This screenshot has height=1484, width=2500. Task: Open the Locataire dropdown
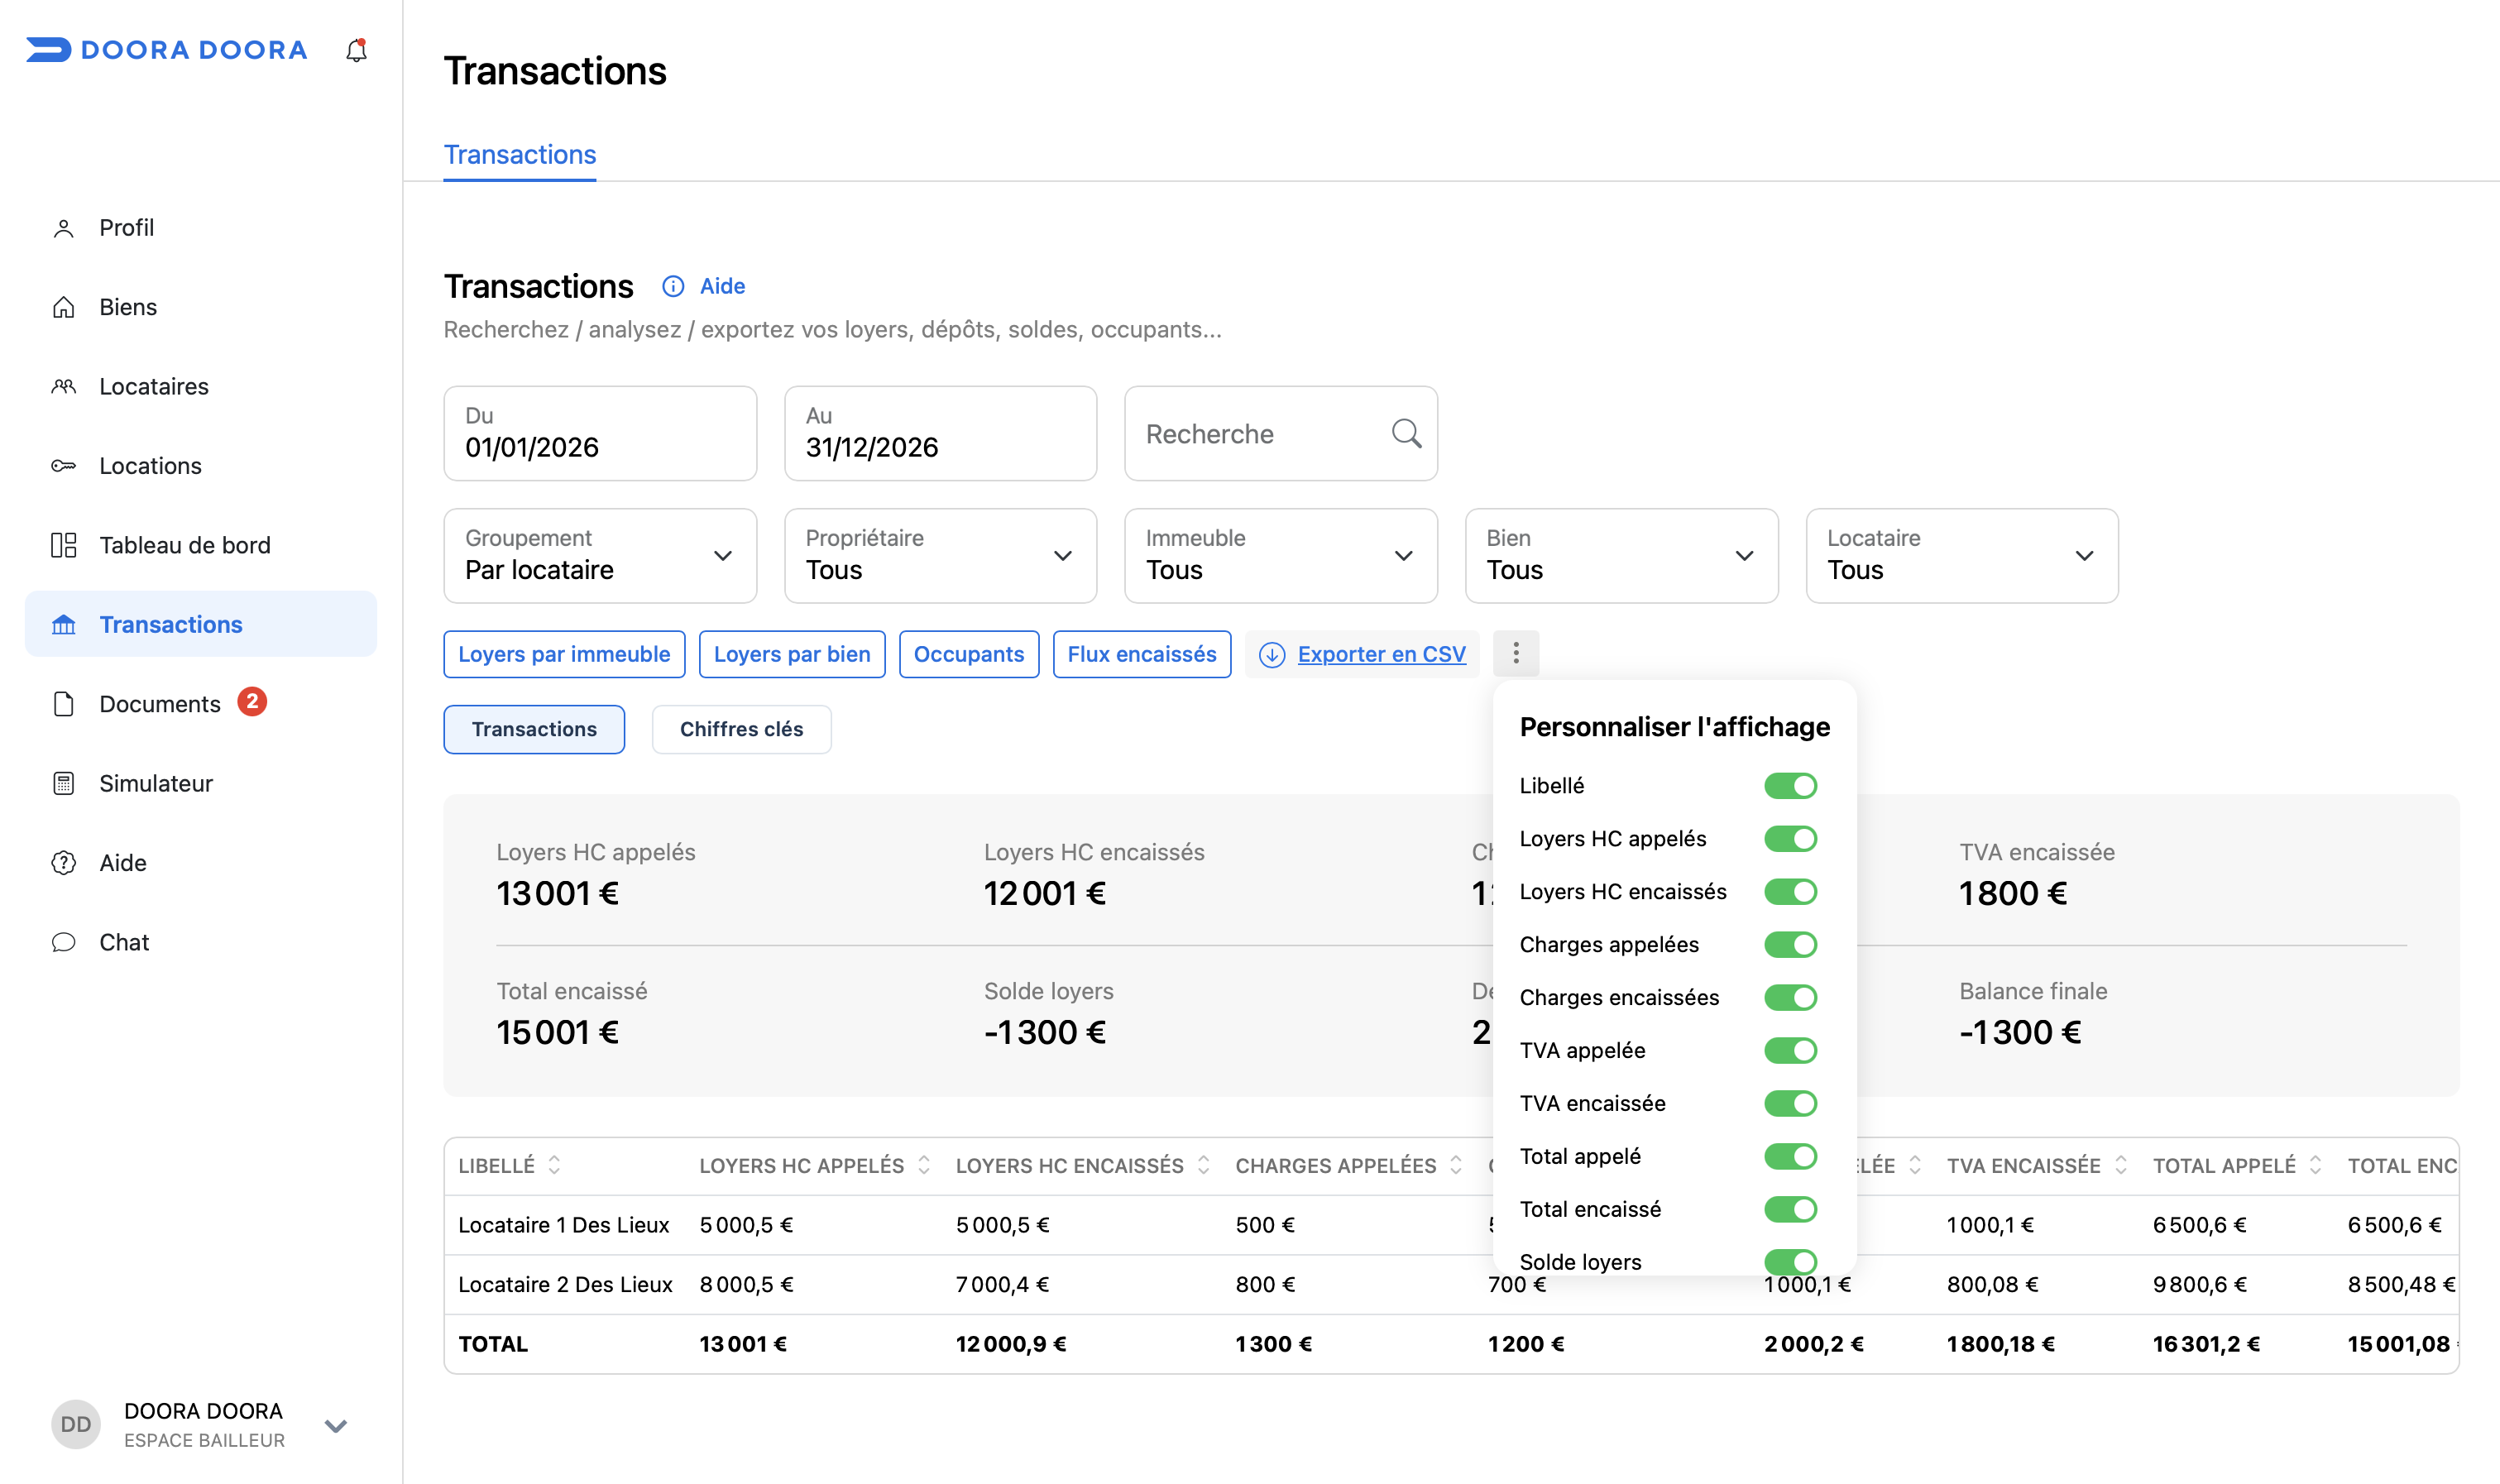[x=1962, y=556]
